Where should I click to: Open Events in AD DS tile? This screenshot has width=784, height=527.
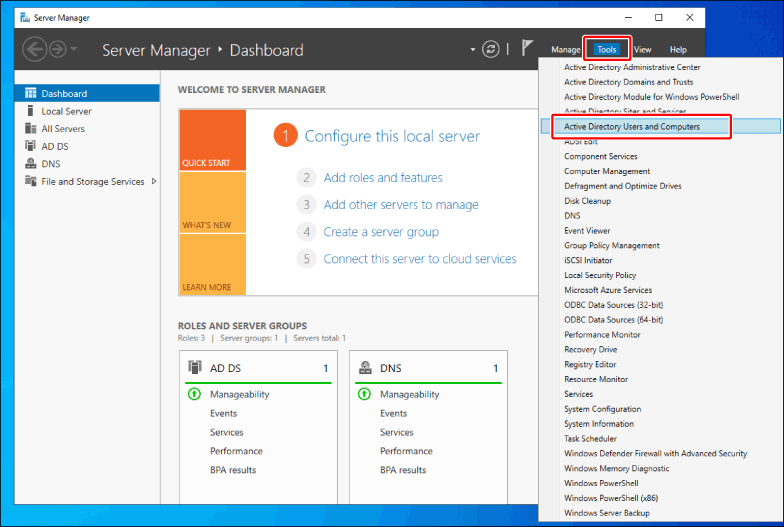click(x=224, y=414)
